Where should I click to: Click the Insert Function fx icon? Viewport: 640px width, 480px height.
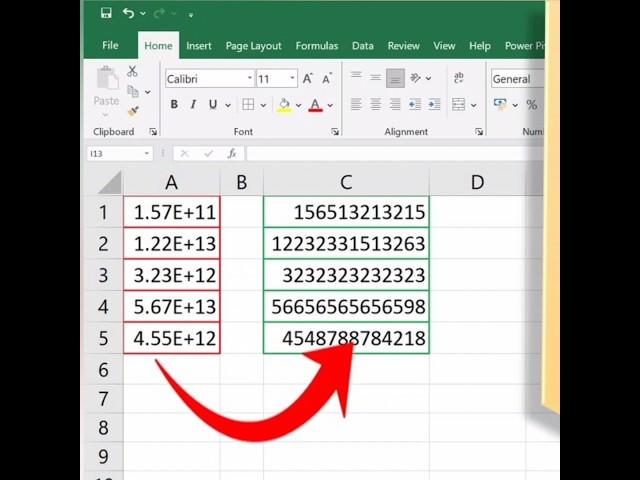(x=232, y=154)
